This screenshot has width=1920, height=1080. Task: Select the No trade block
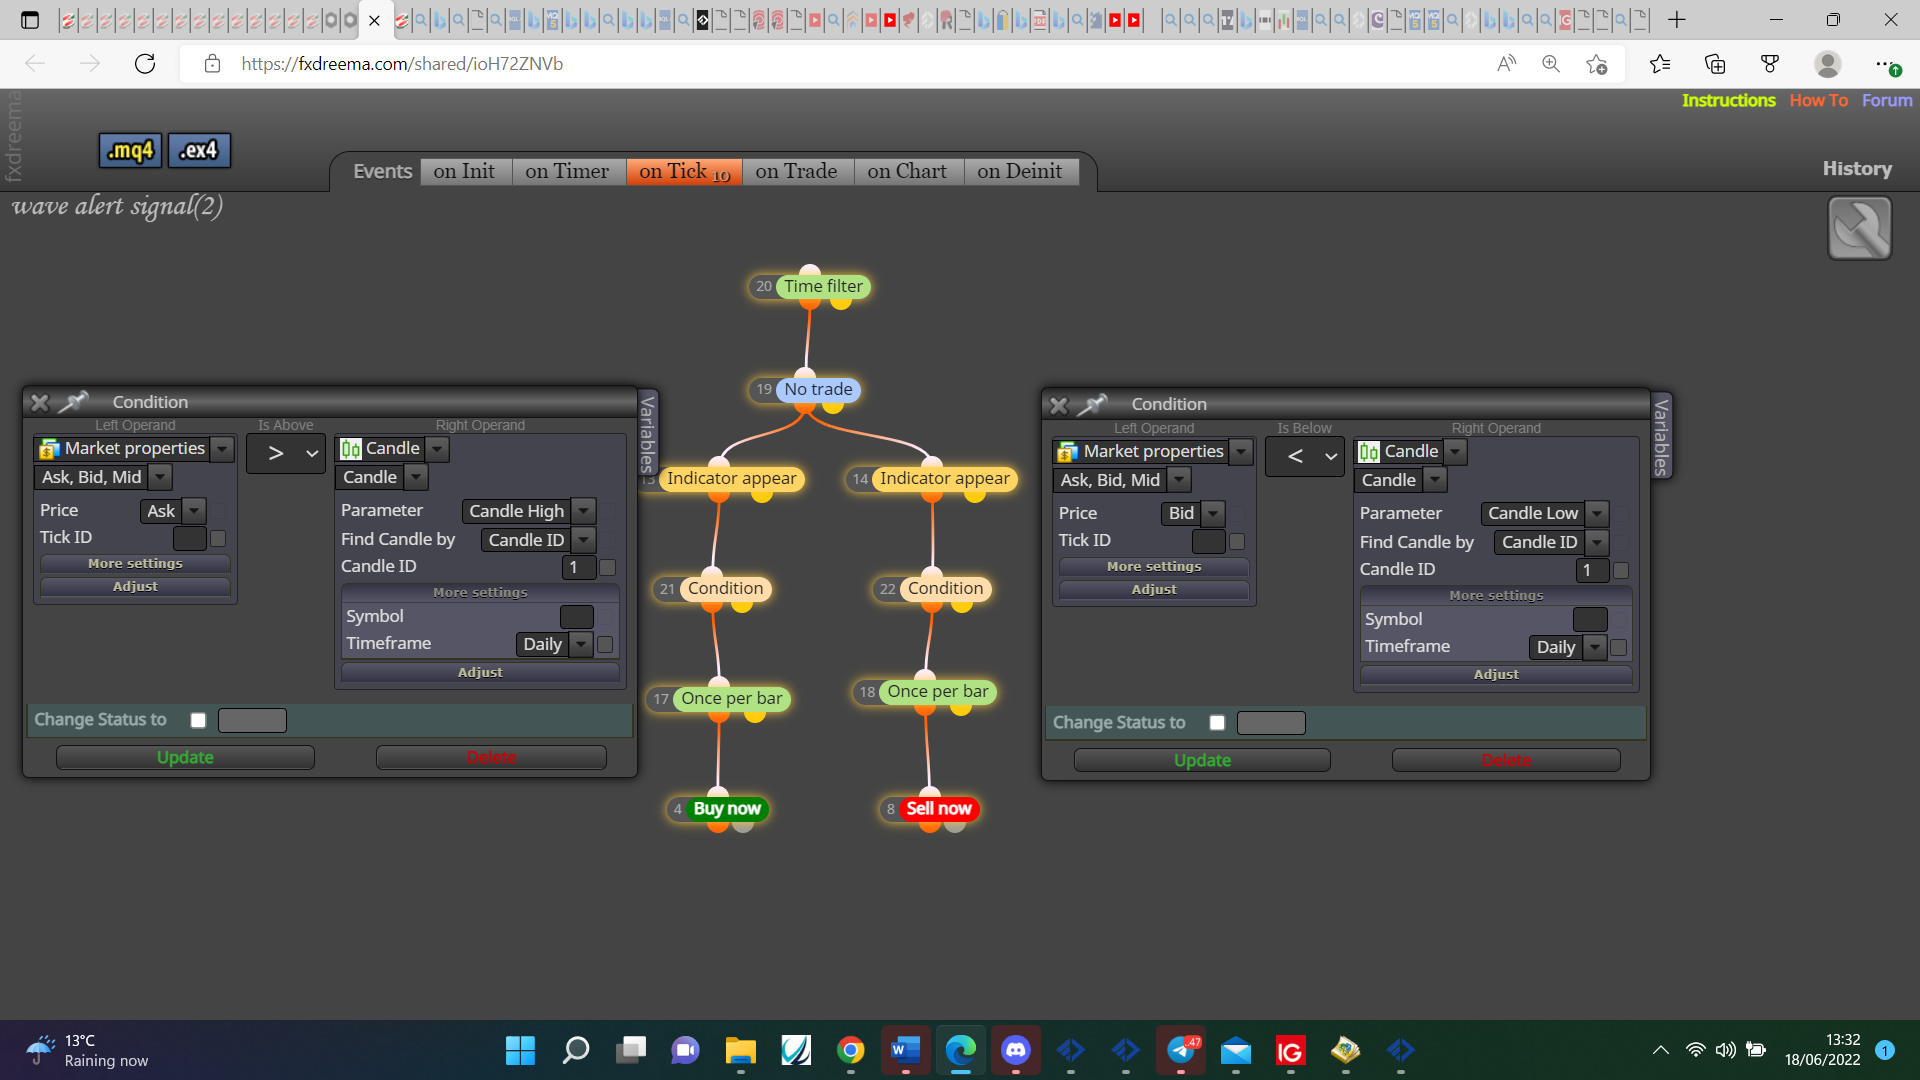coord(818,390)
